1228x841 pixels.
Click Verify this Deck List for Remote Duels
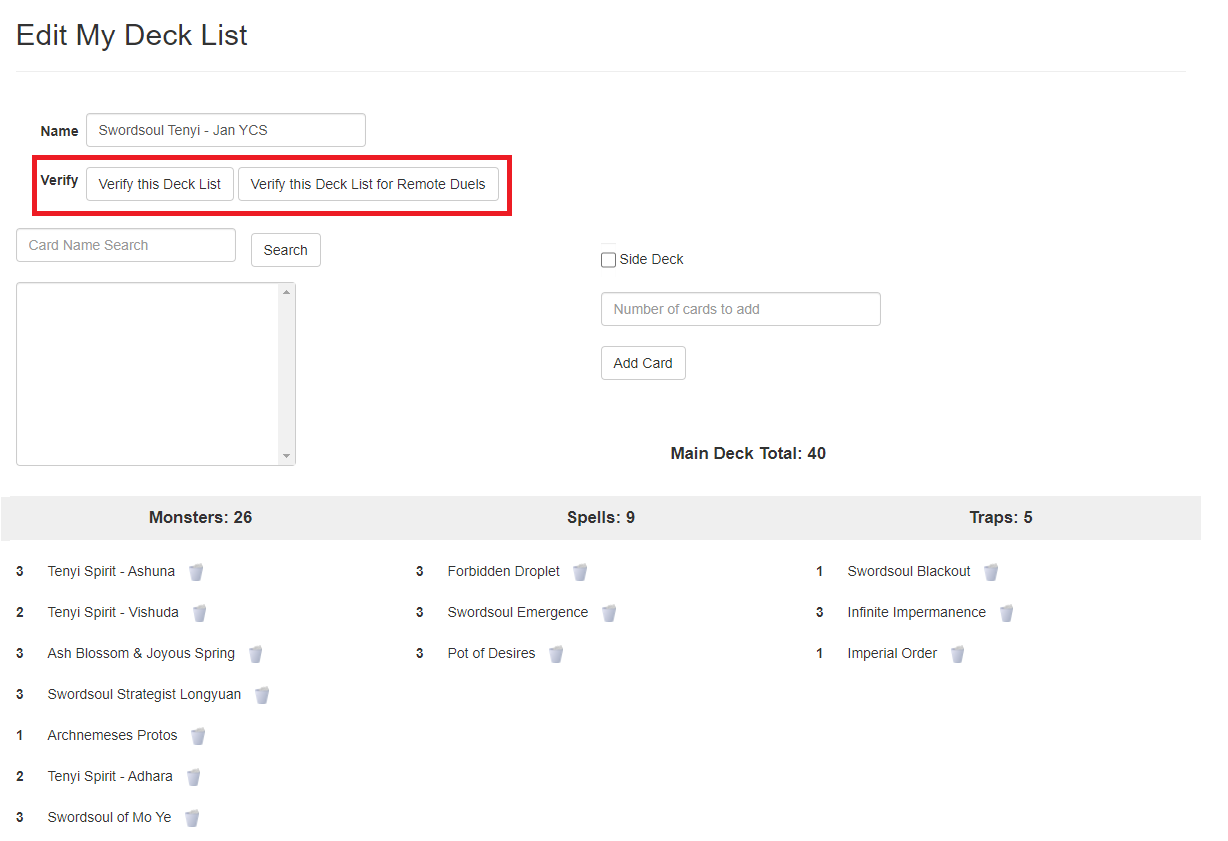[368, 184]
